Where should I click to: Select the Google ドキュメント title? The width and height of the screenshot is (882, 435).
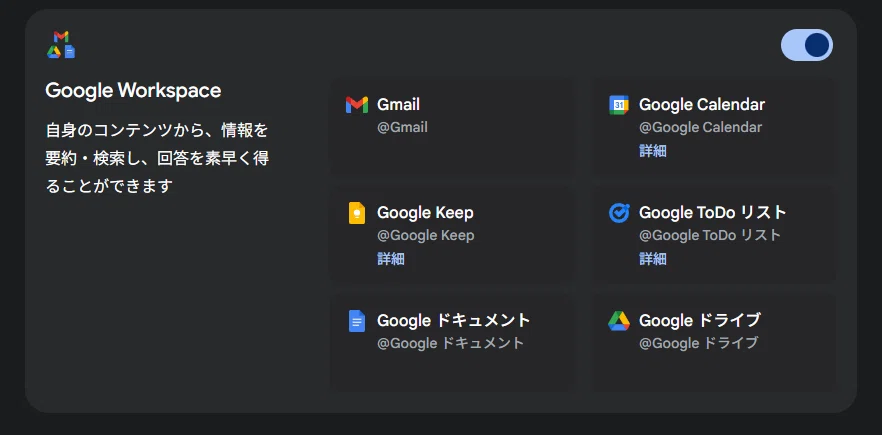click(x=453, y=320)
